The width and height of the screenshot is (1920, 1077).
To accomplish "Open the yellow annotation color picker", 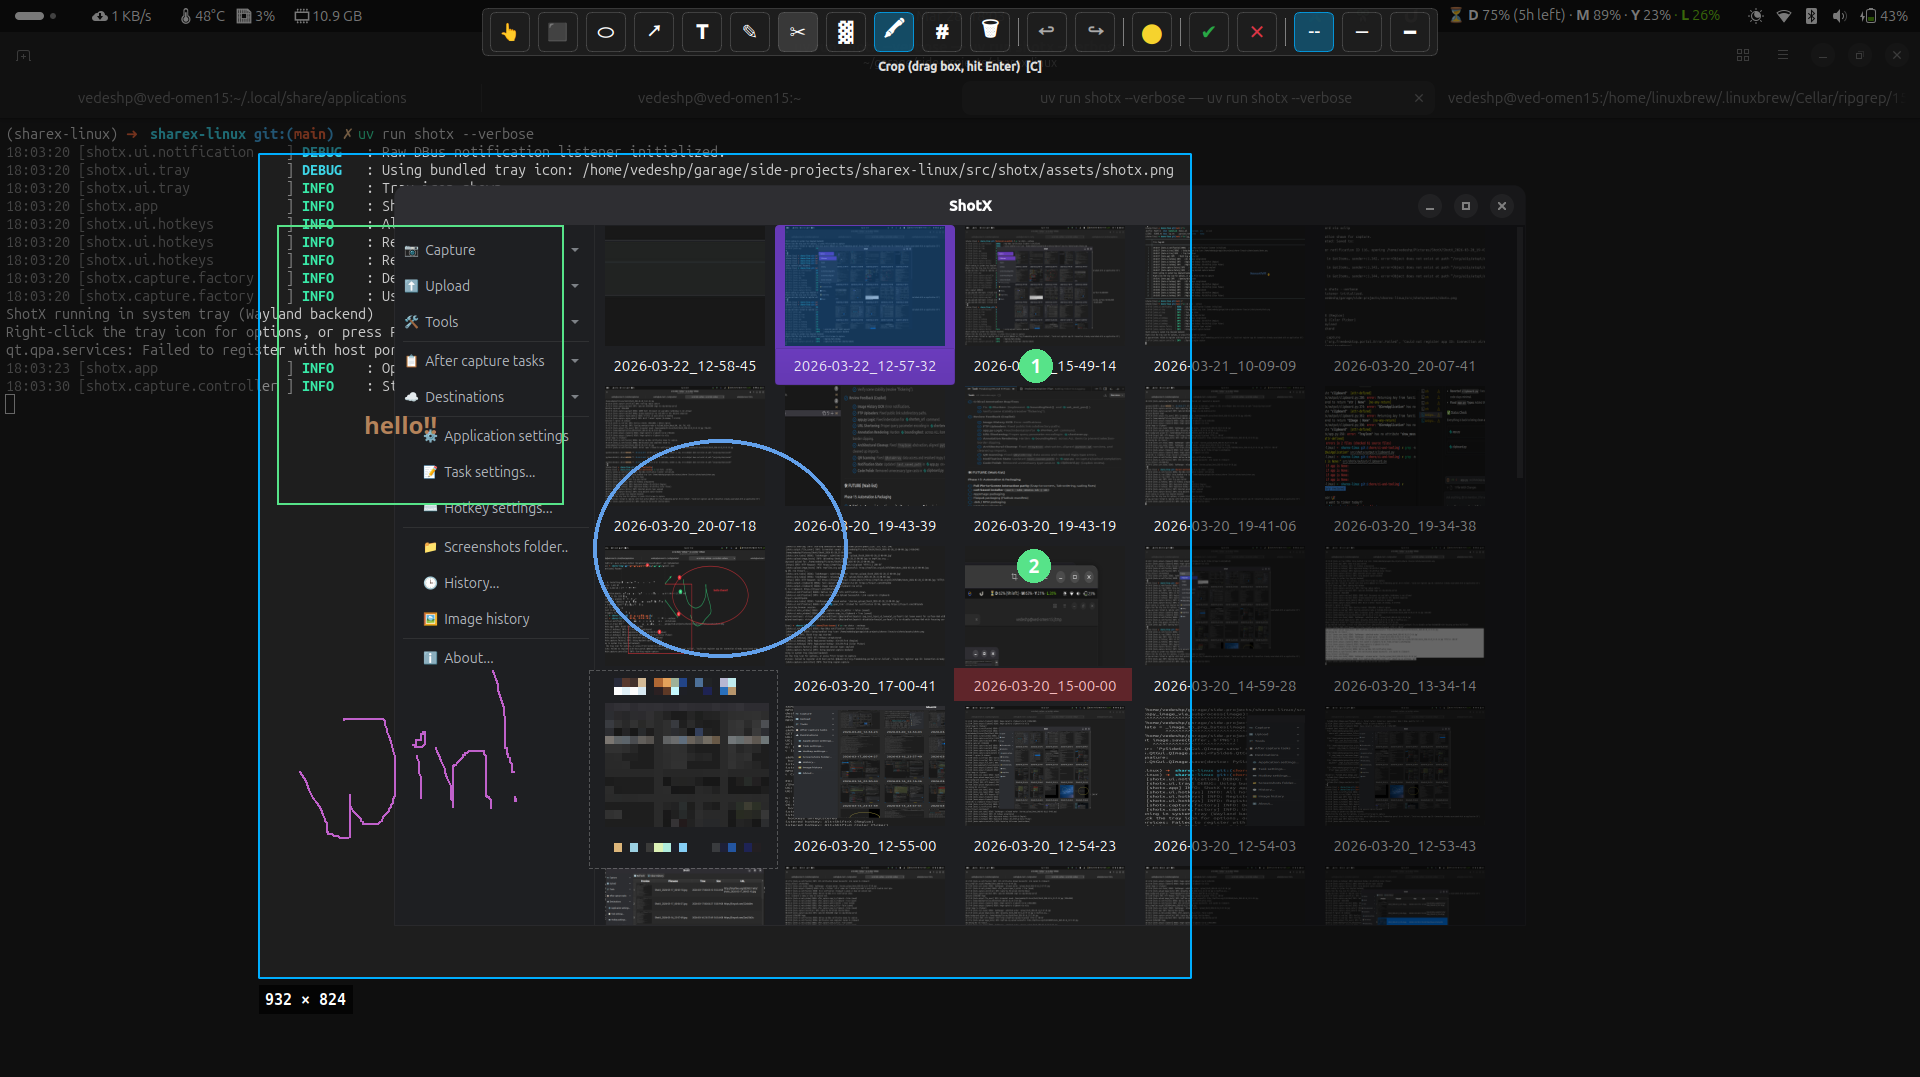I will 1152,32.
